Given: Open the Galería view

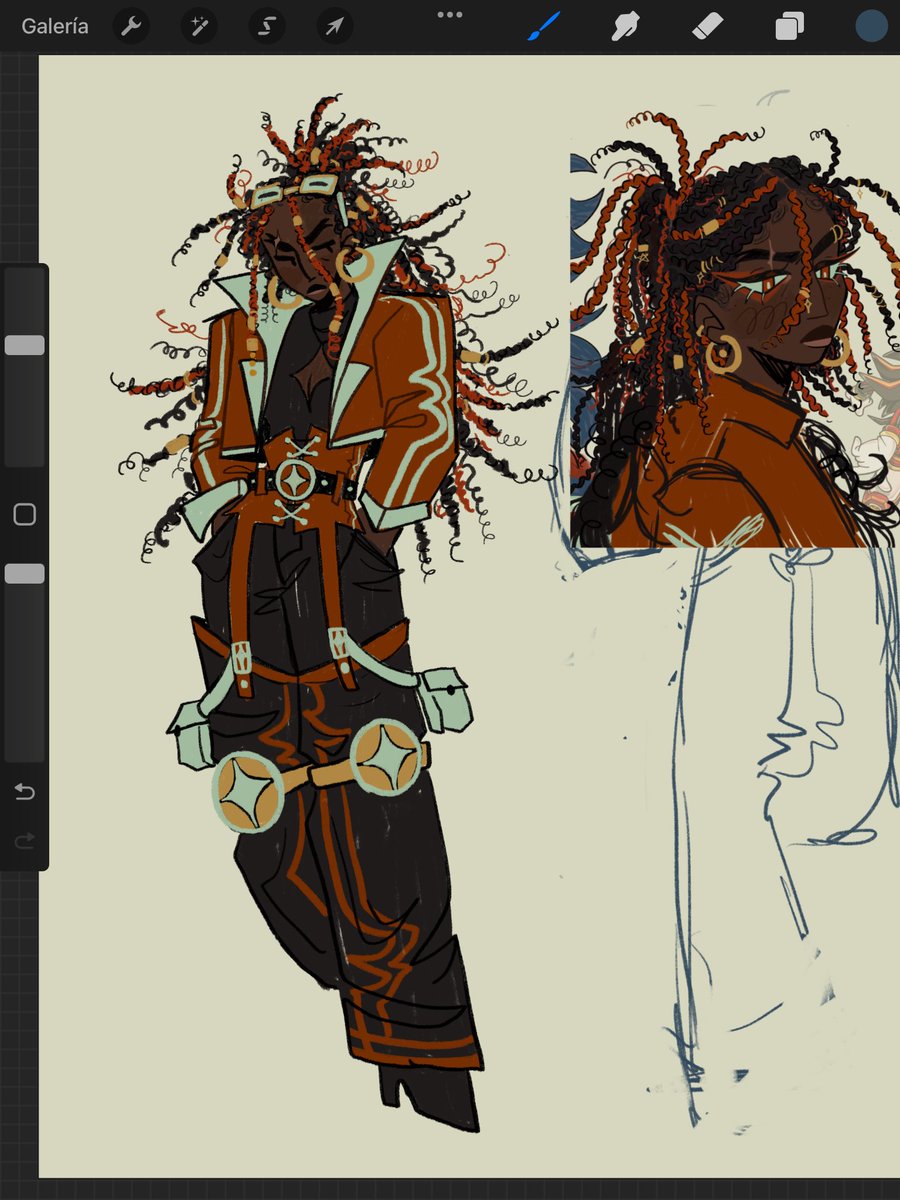Looking at the screenshot, I should (55, 27).
